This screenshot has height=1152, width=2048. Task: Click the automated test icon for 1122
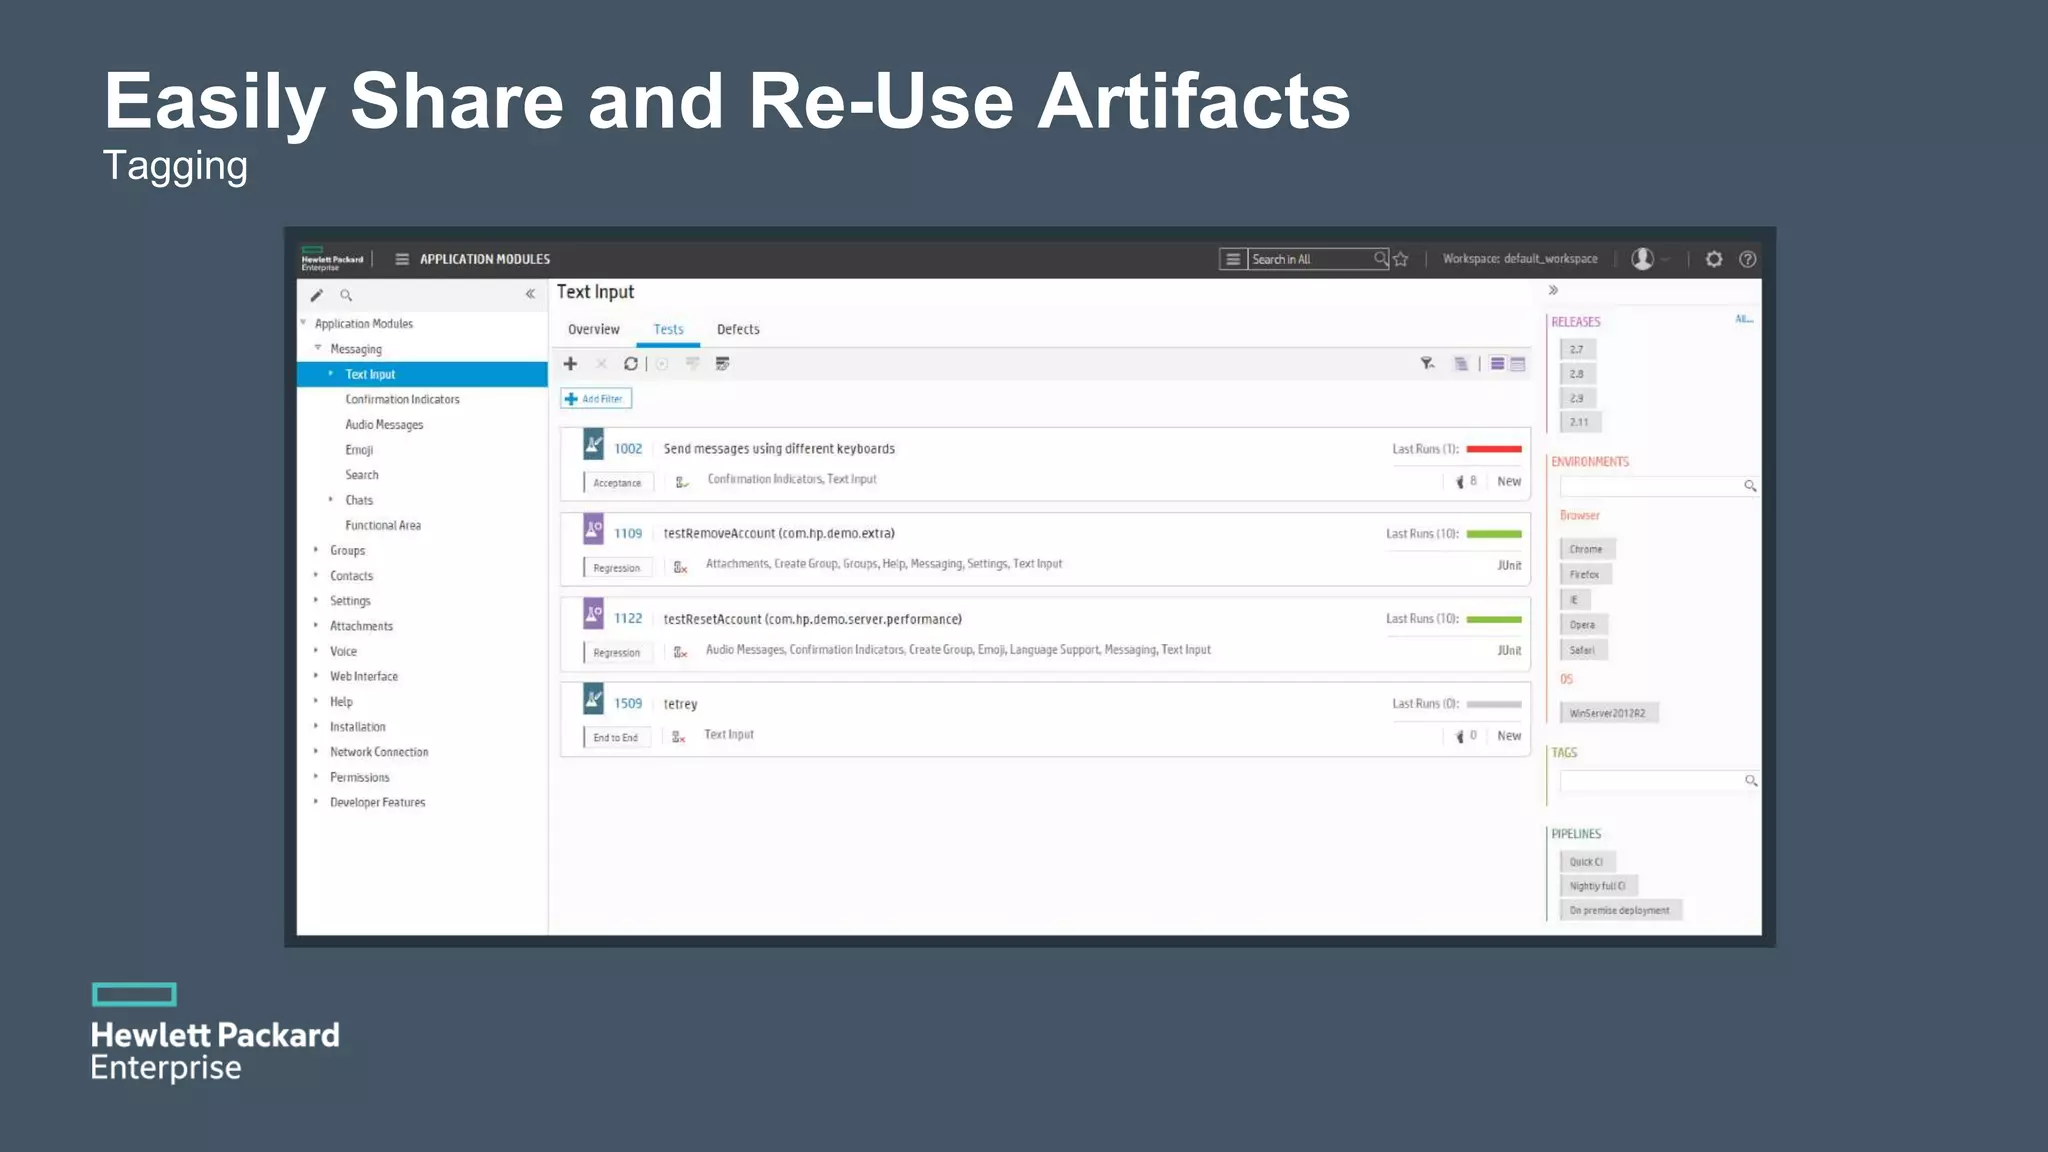tap(594, 613)
